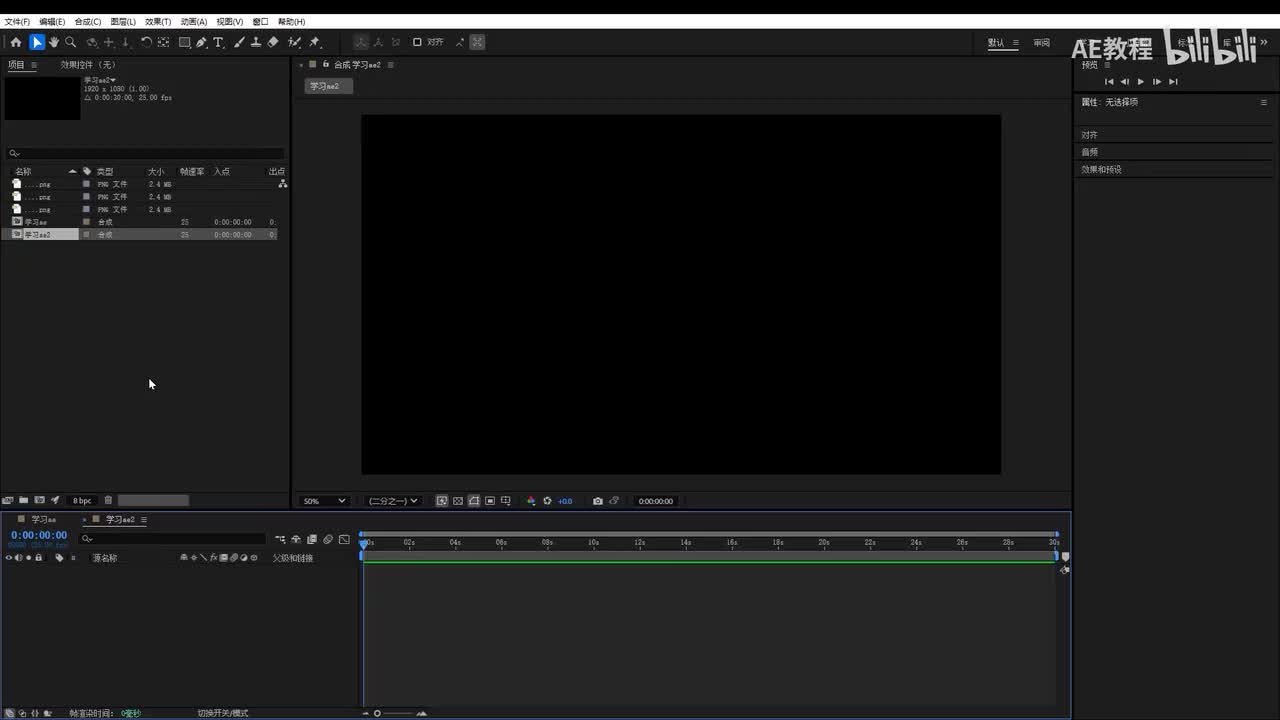Enable the 对齐 snapping checkbox
Screen dimensions: 1280x720
[417, 42]
